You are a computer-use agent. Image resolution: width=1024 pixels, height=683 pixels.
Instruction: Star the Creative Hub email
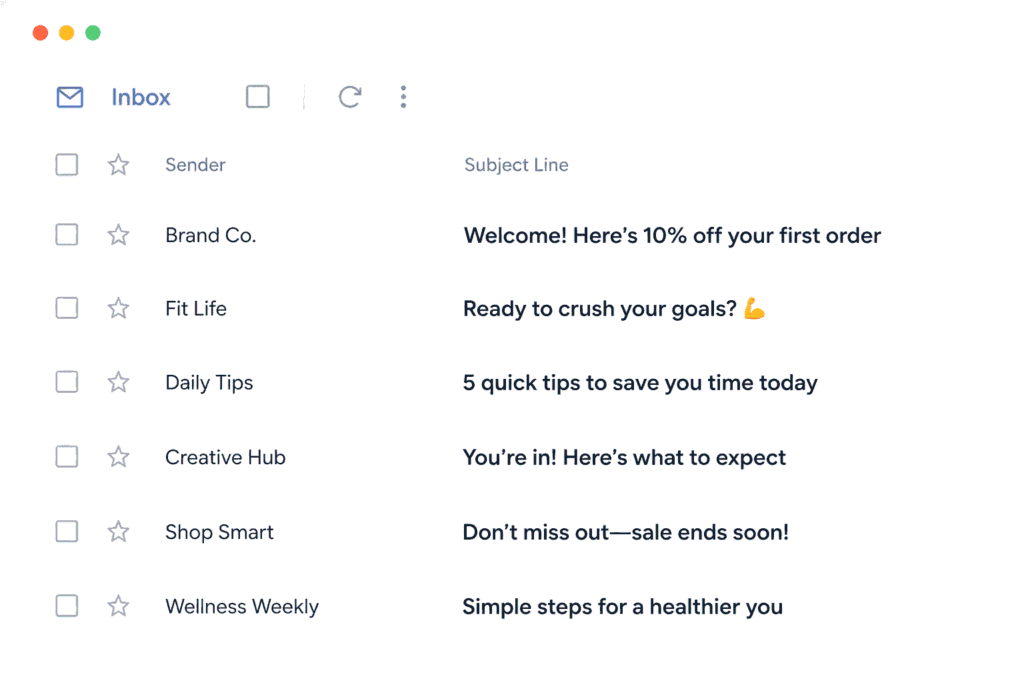(118, 456)
